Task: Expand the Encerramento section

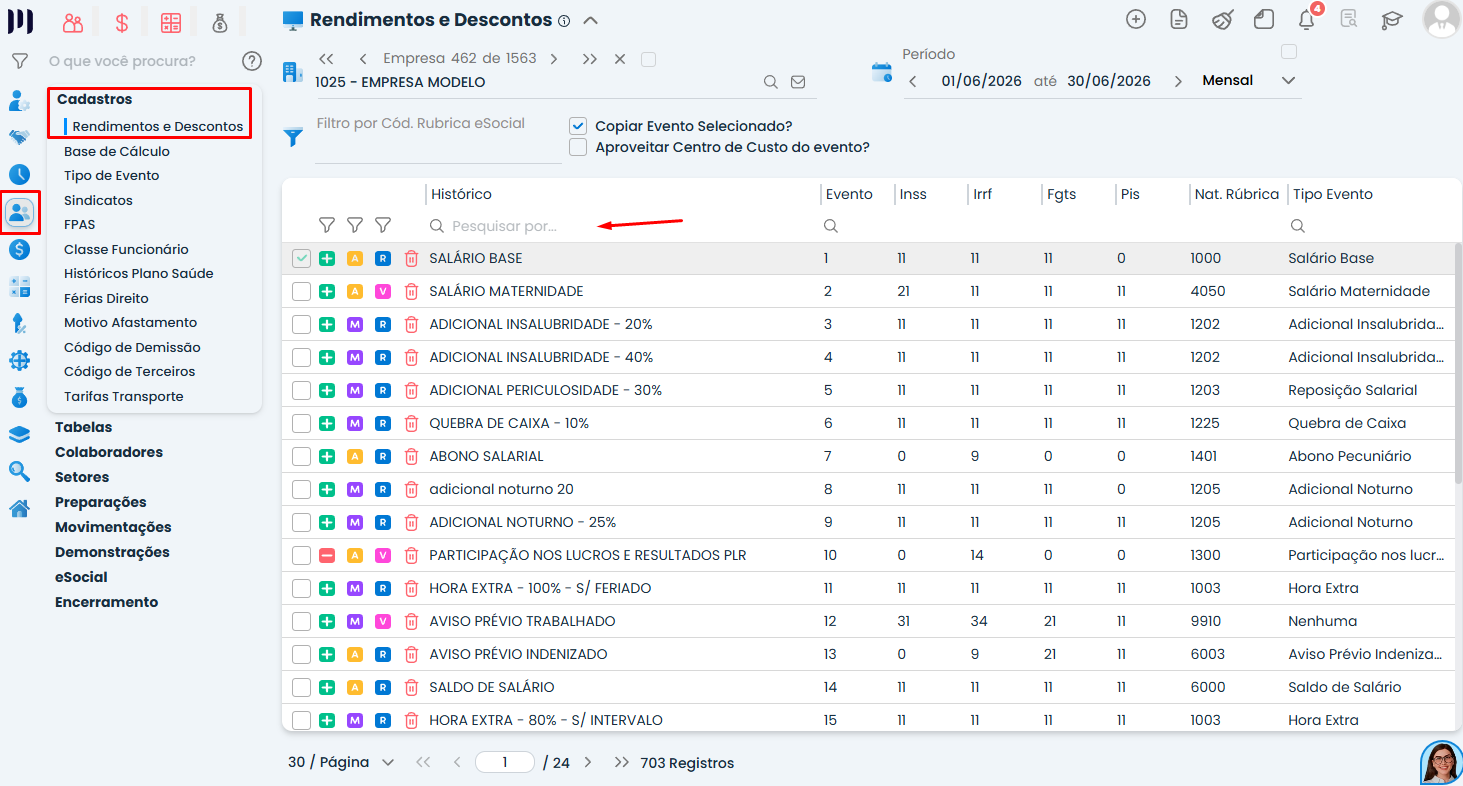Action: point(107,602)
